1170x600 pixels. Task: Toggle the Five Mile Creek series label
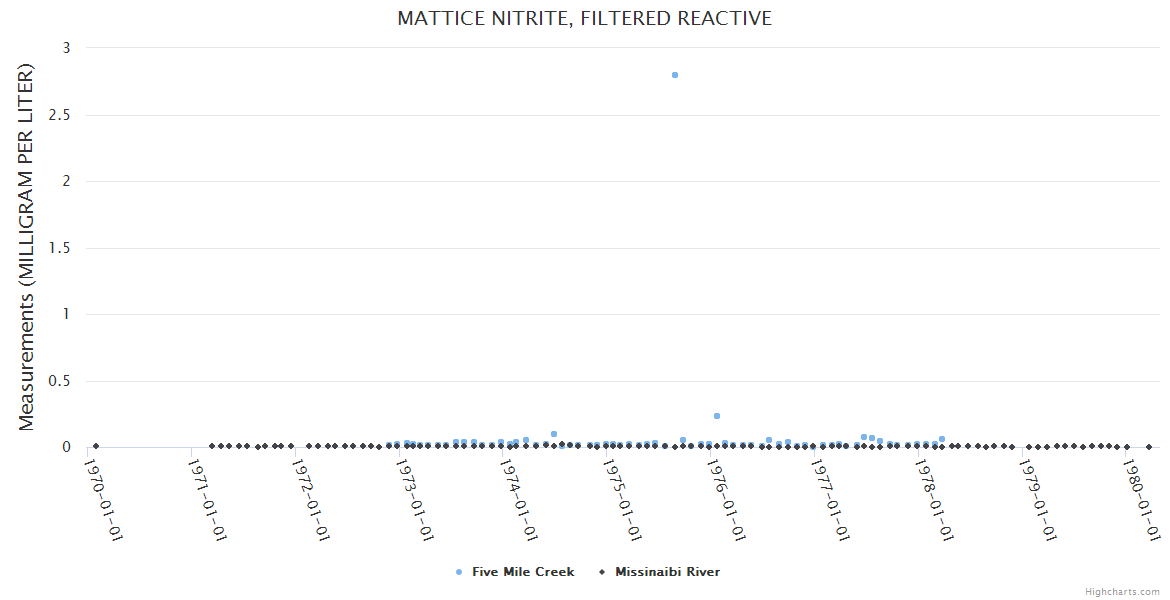[x=522, y=572]
